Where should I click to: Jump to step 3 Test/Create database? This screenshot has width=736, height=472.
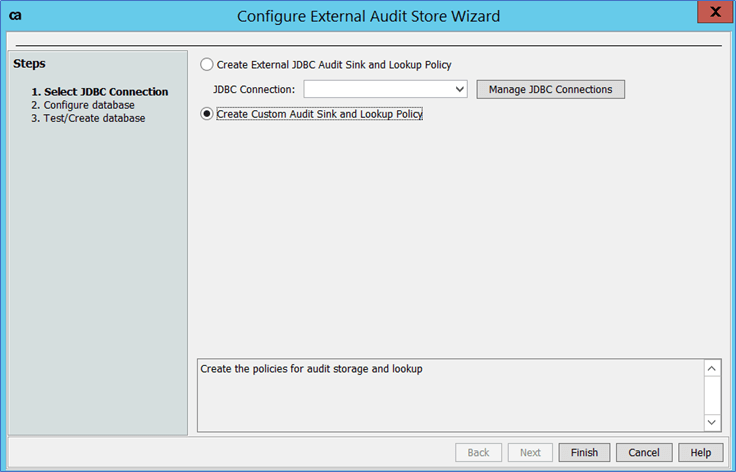click(87, 118)
